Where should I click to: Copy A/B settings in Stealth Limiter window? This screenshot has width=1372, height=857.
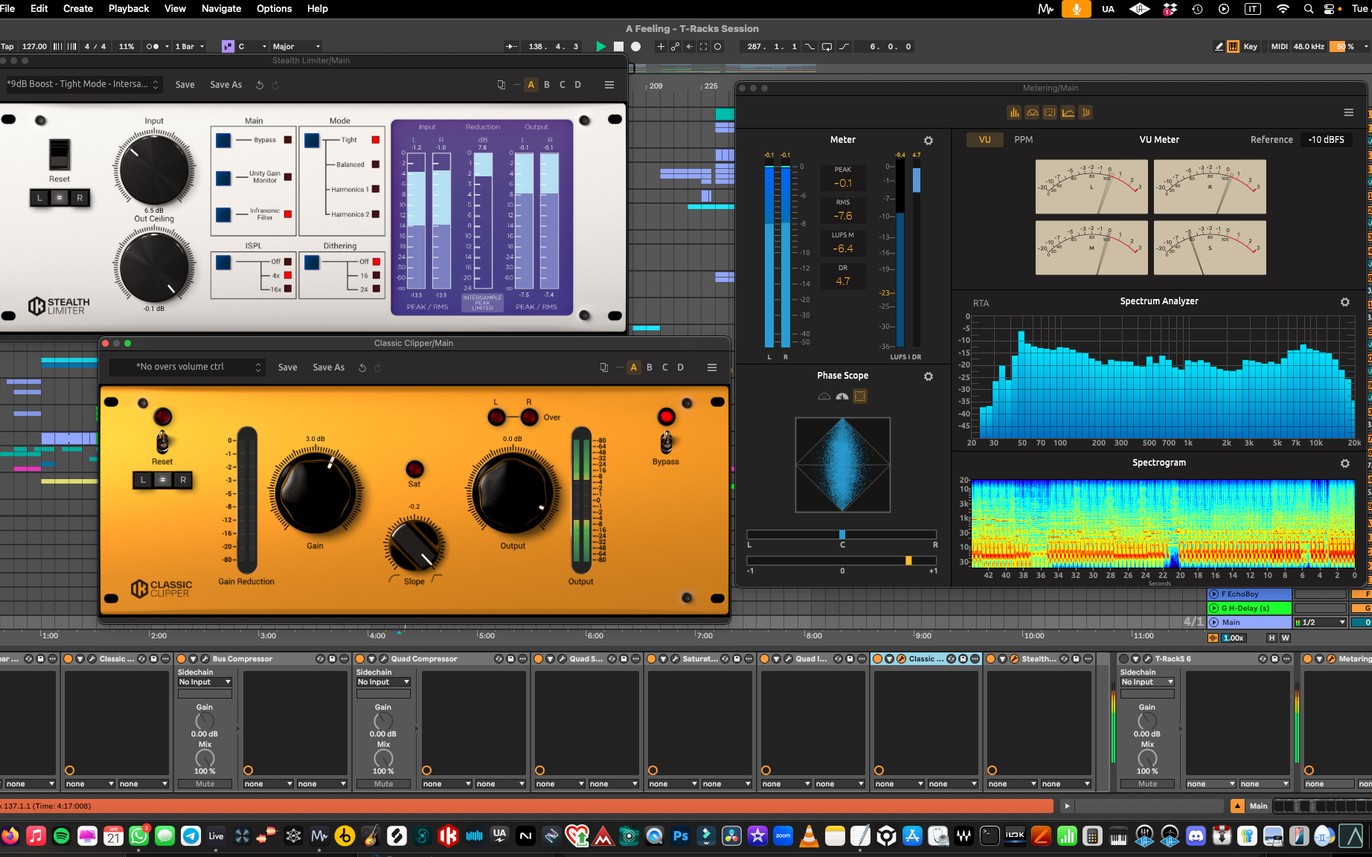[x=501, y=85]
